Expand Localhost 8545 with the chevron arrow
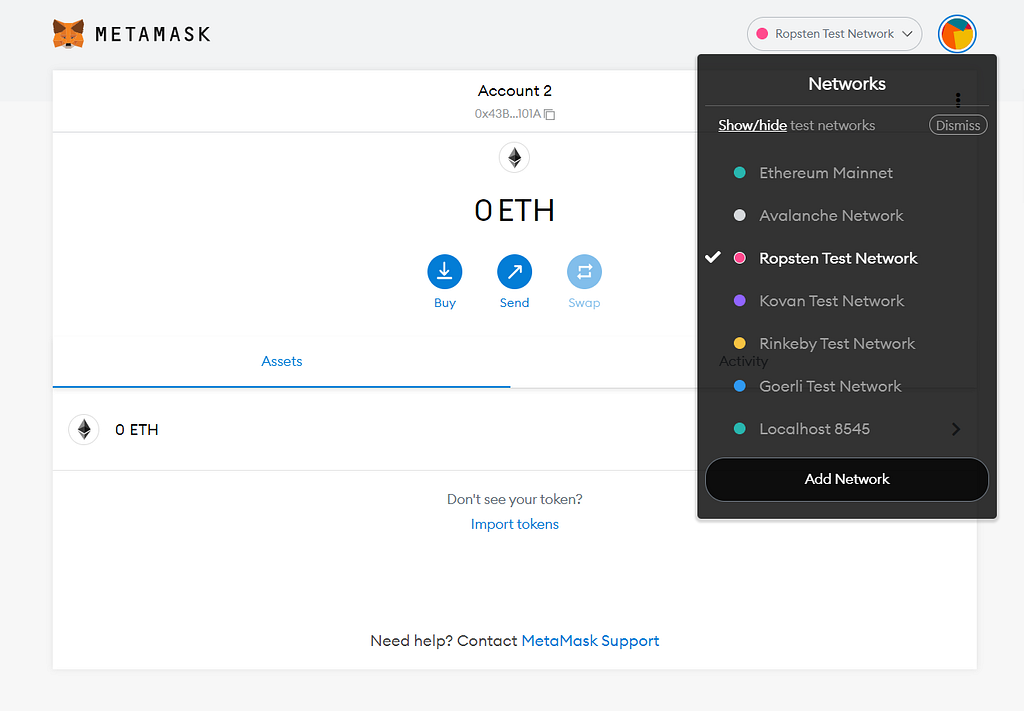Screen dimensions: 1024x711 click(x=956, y=429)
